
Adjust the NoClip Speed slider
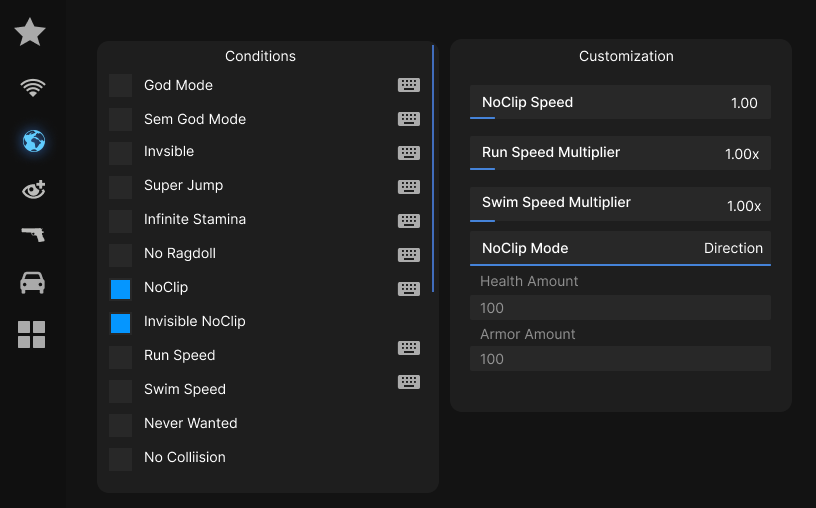coord(620,103)
